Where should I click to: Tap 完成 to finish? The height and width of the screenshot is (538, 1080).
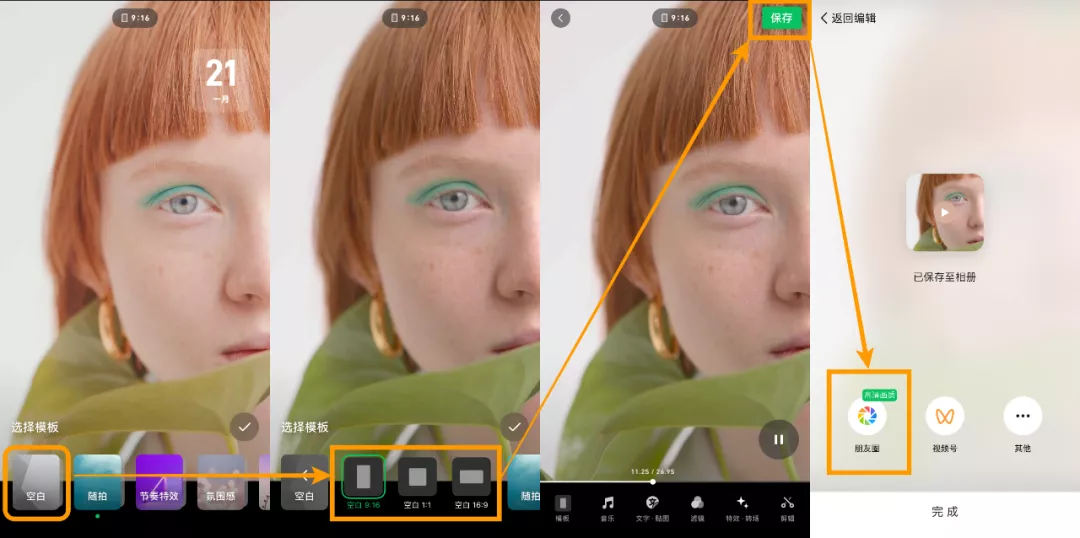point(945,512)
